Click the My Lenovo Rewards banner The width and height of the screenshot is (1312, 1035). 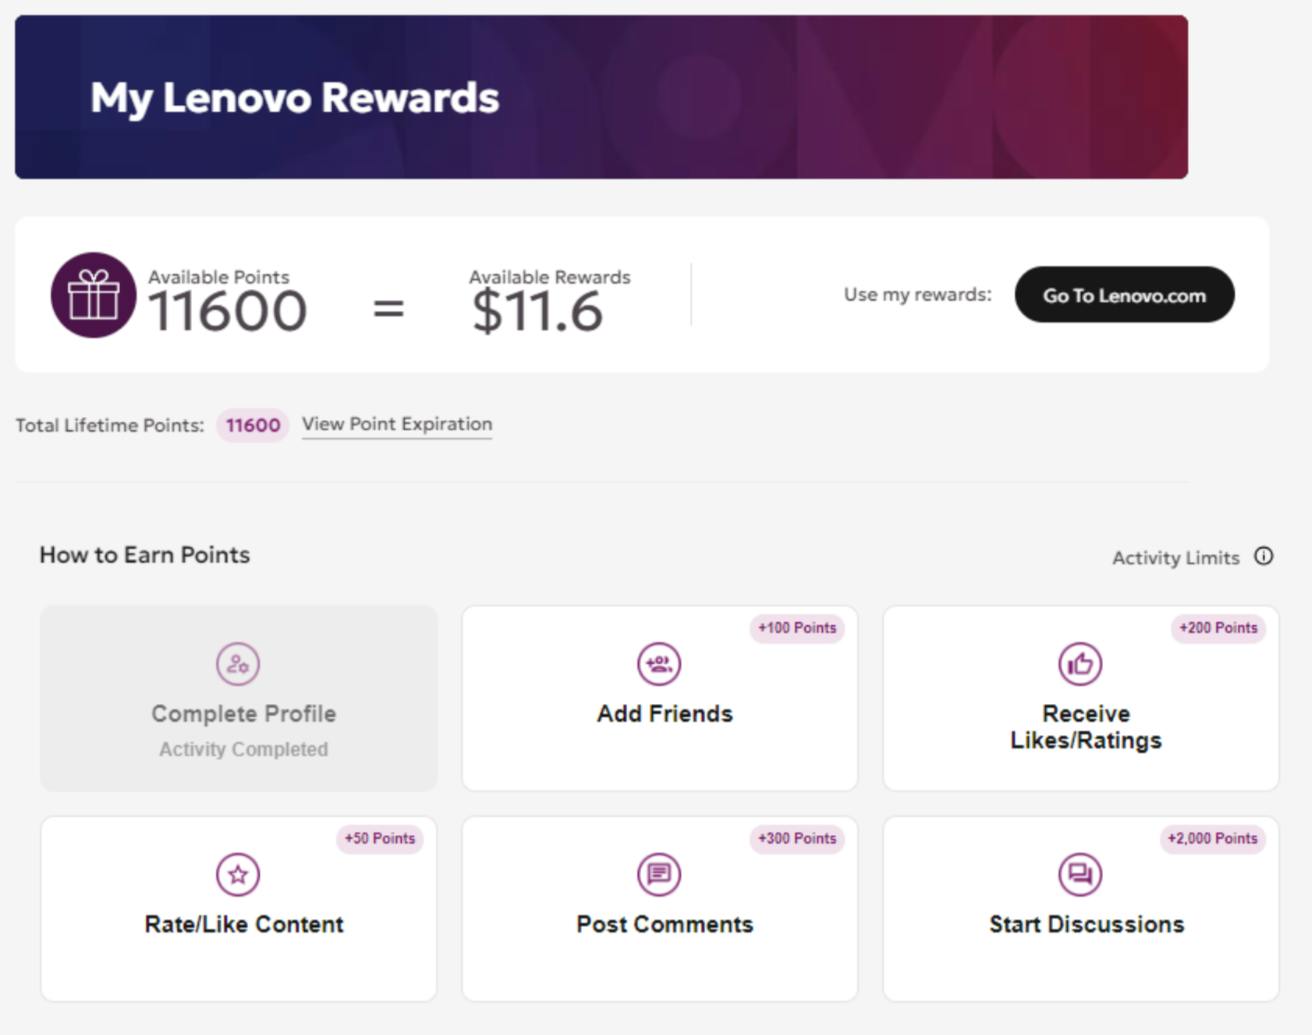coord(601,97)
